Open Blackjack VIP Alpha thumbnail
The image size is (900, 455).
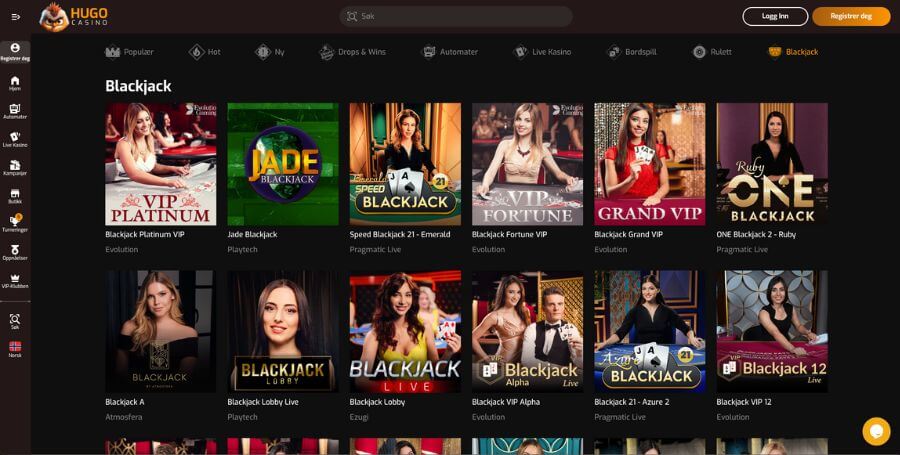pyautogui.click(x=527, y=332)
